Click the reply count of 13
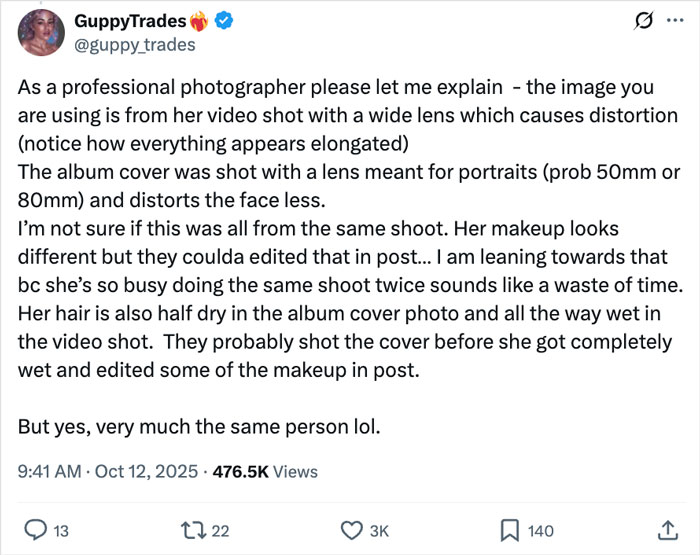700x555 pixels. [60, 531]
